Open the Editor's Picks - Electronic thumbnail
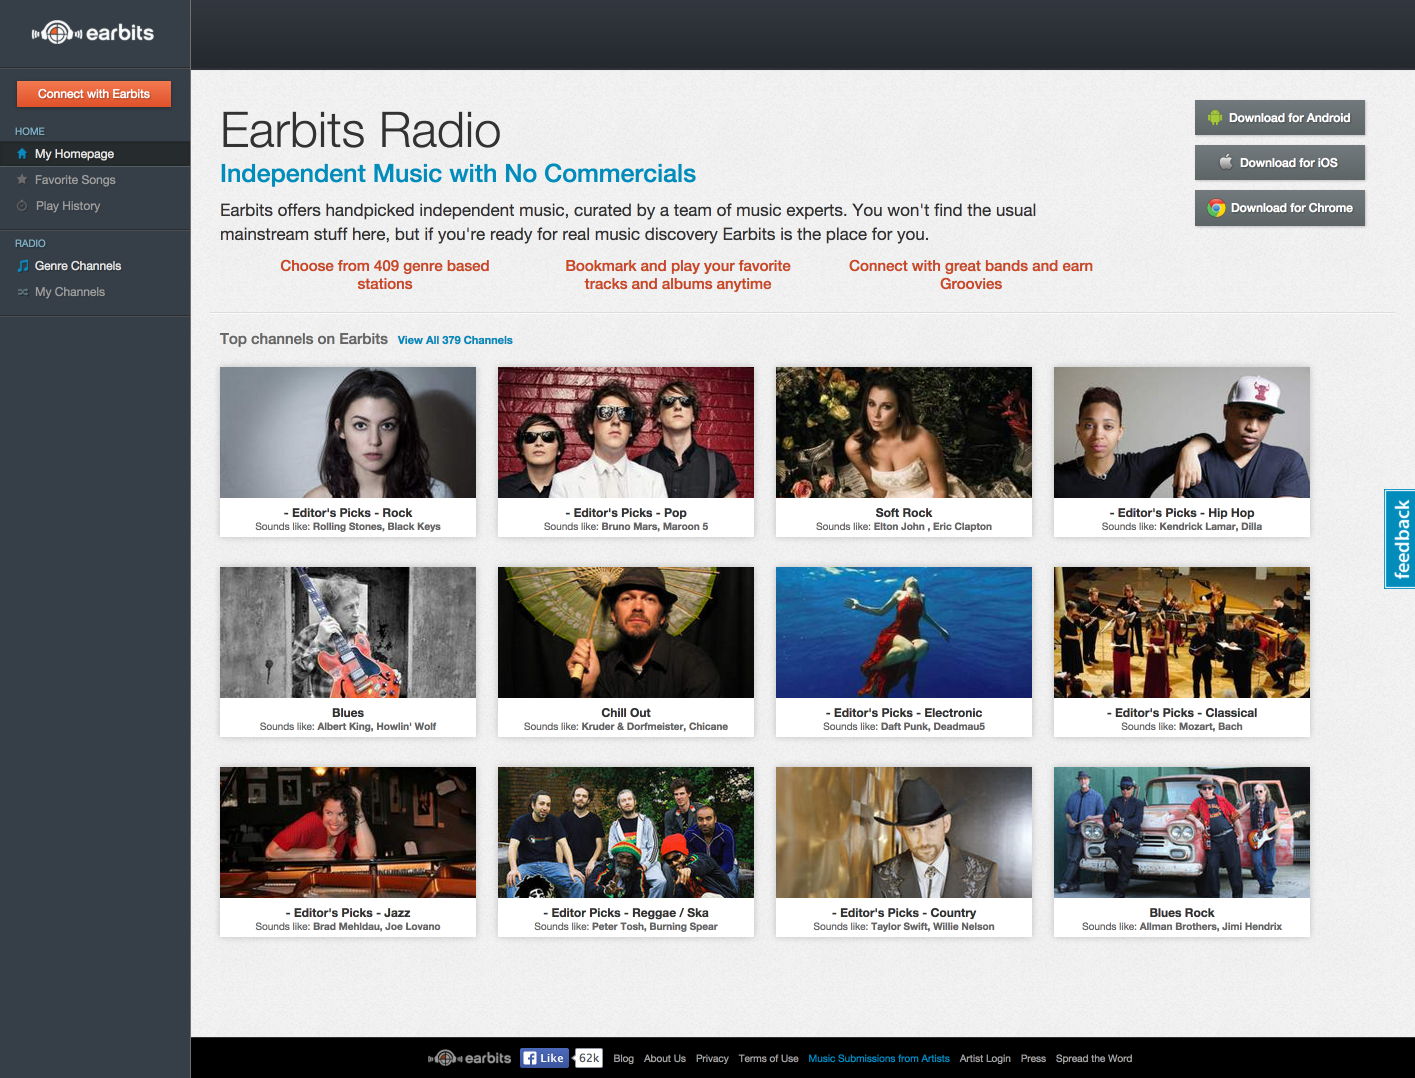This screenshot has width=1415, height=1078. (x=904, y=632)
